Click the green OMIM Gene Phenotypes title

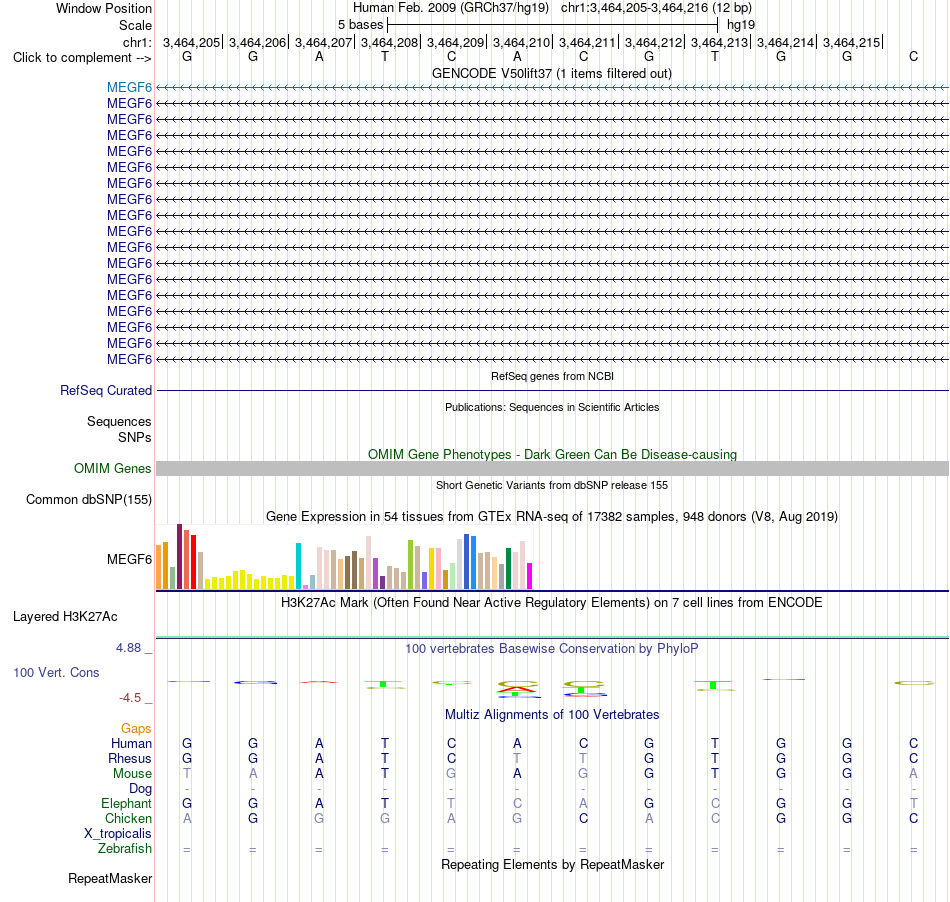coord(553,454)
